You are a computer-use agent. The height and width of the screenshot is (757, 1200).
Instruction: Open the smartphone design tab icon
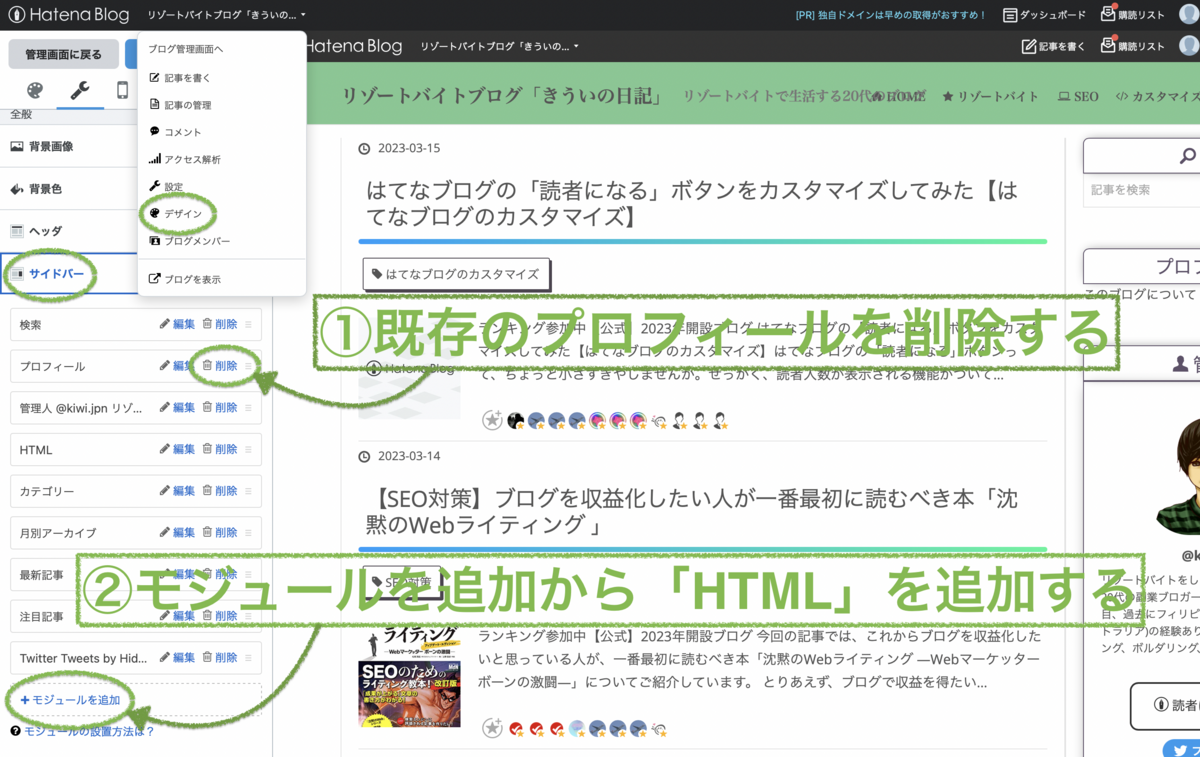click(122, 91)
